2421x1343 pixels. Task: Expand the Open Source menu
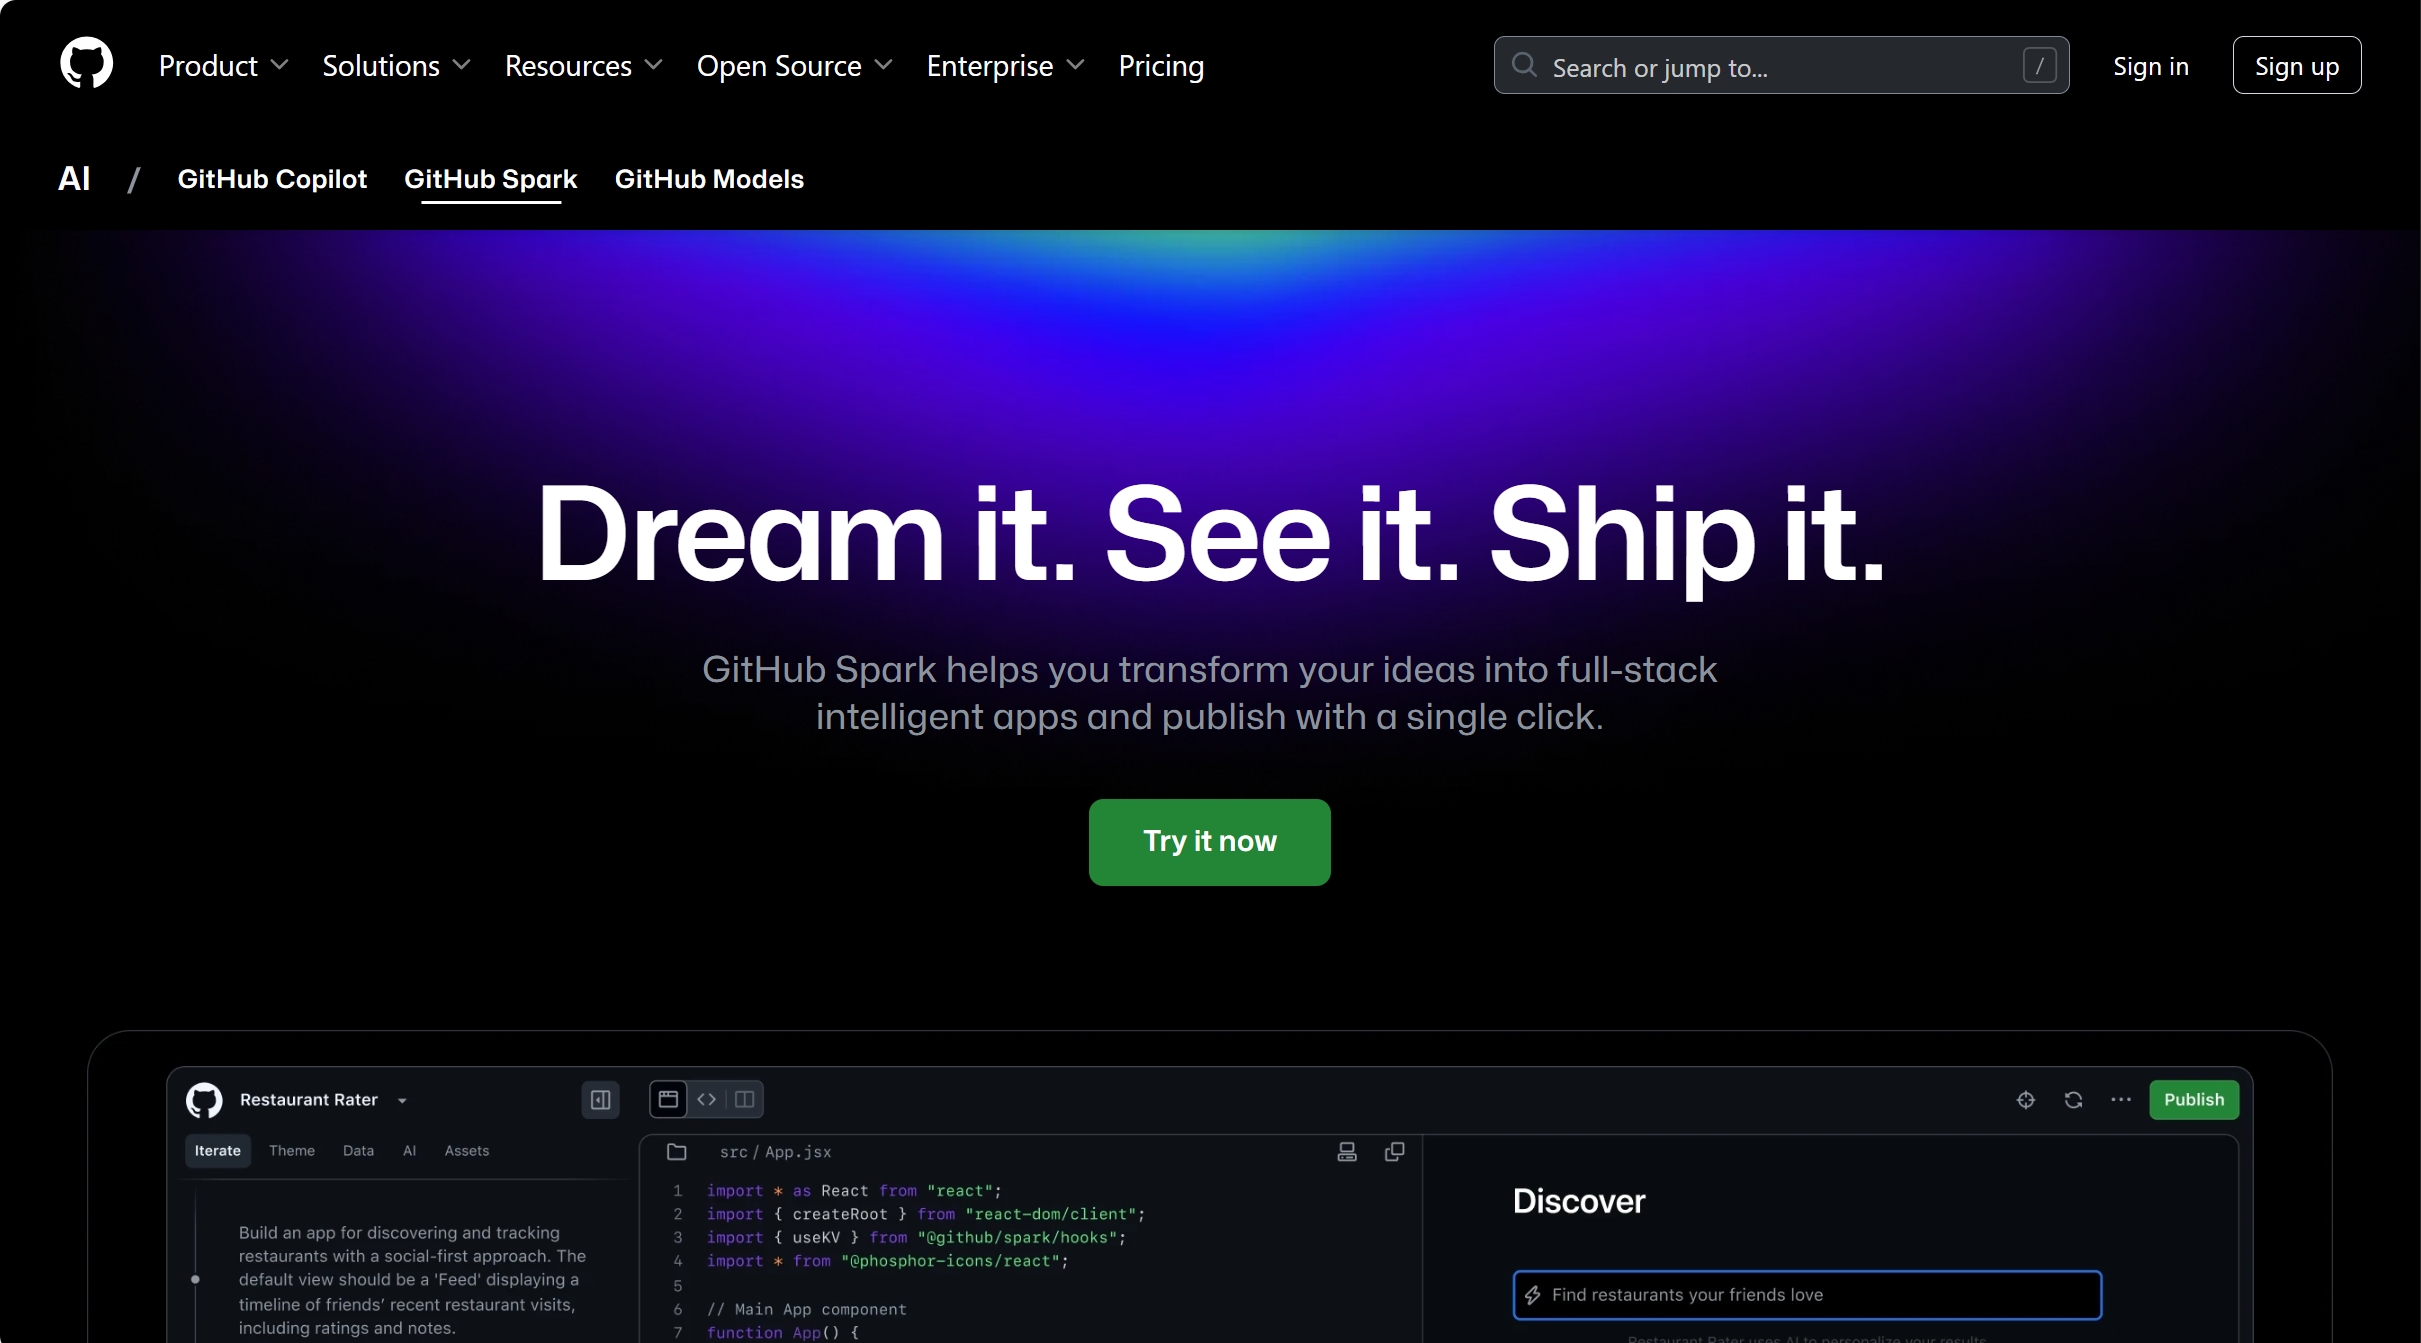click(x=794, y=66)
